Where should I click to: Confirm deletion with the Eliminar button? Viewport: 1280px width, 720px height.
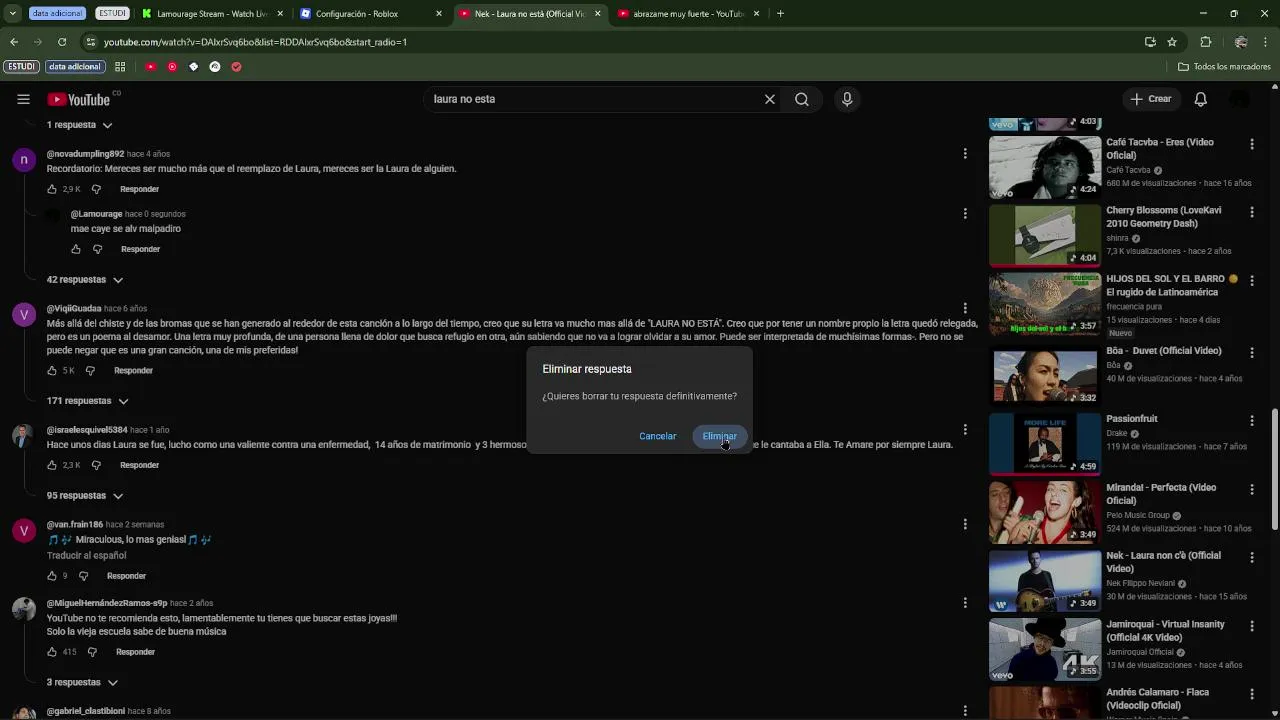tap(719, 436)
